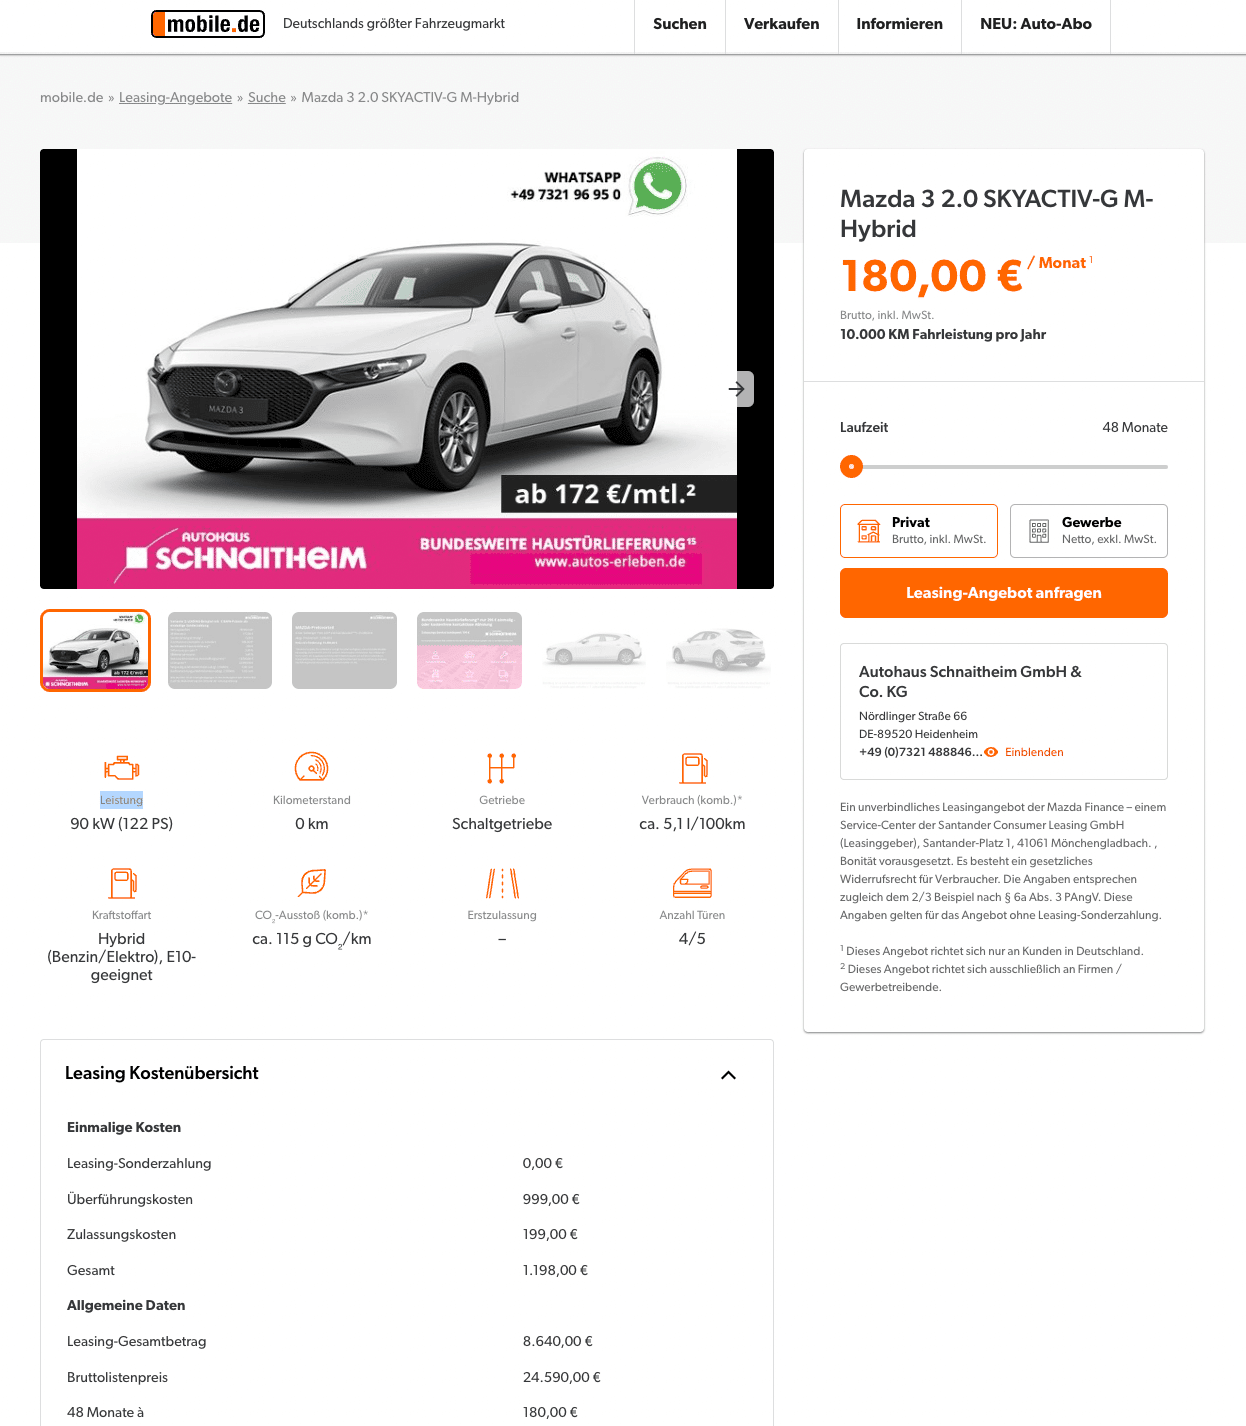
Task: Collapse the Leasing Kostenübersicht section
Action: point(728,1075)
